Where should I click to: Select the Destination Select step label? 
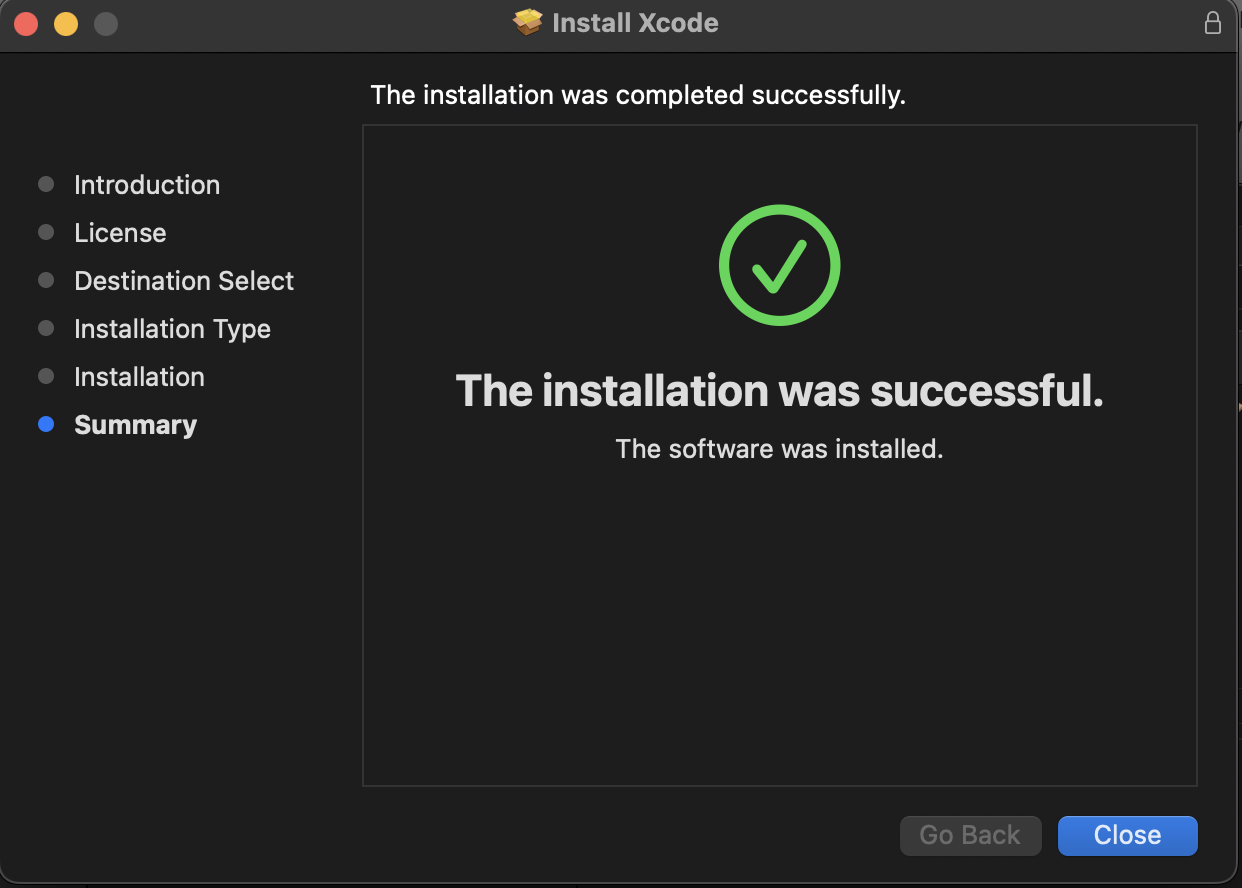184,281
